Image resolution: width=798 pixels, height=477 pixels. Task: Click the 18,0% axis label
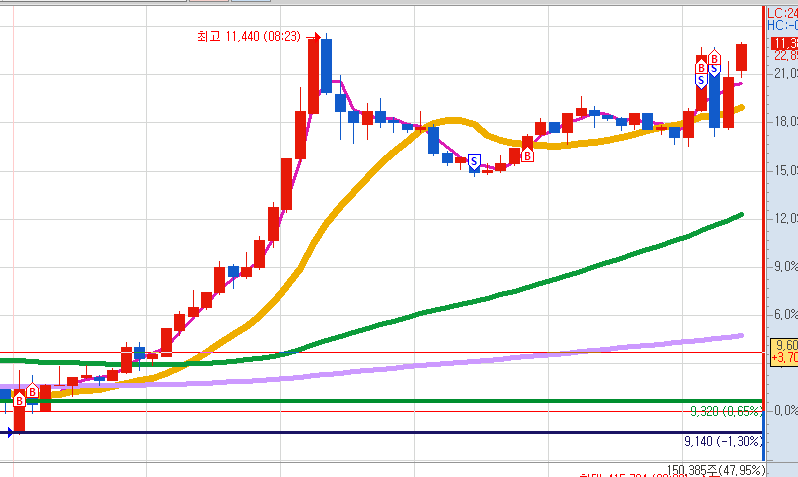click(x=785, y=122)
